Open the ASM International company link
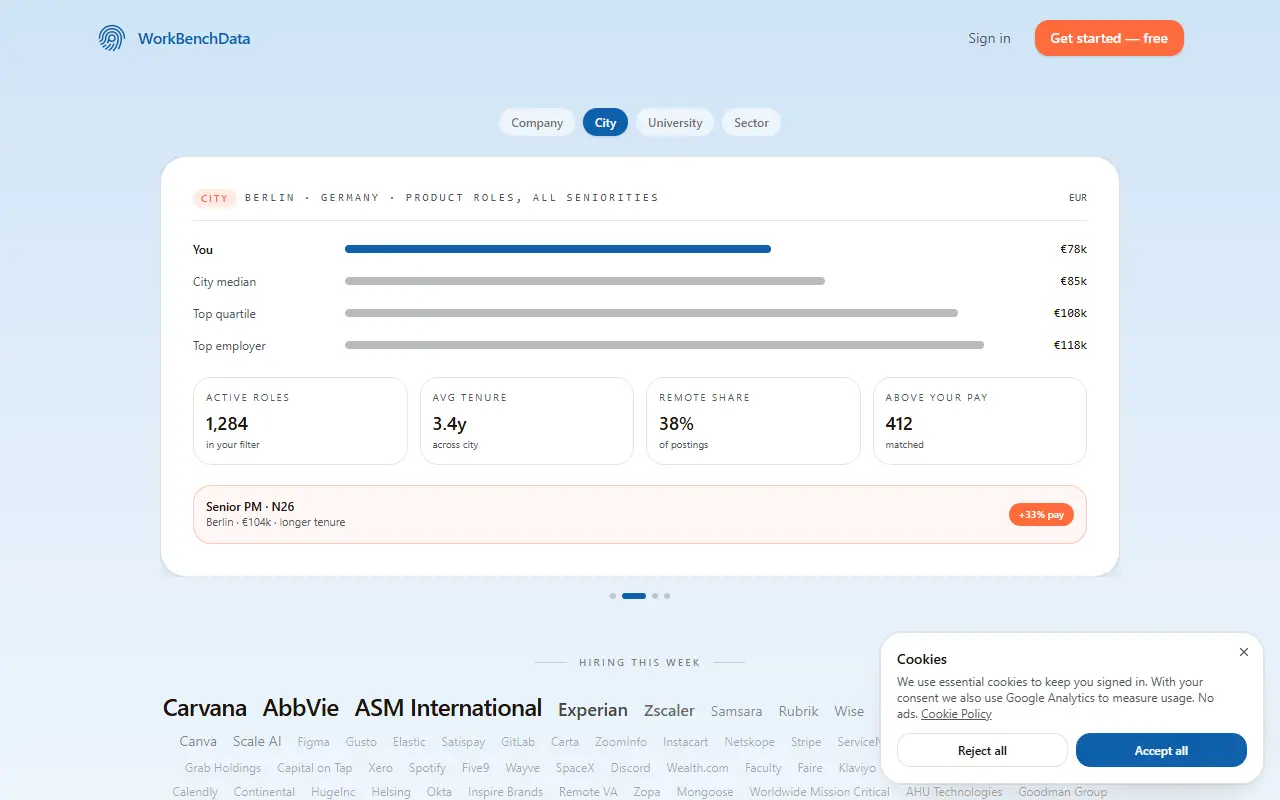1280x800 pixels. [448, 708]
